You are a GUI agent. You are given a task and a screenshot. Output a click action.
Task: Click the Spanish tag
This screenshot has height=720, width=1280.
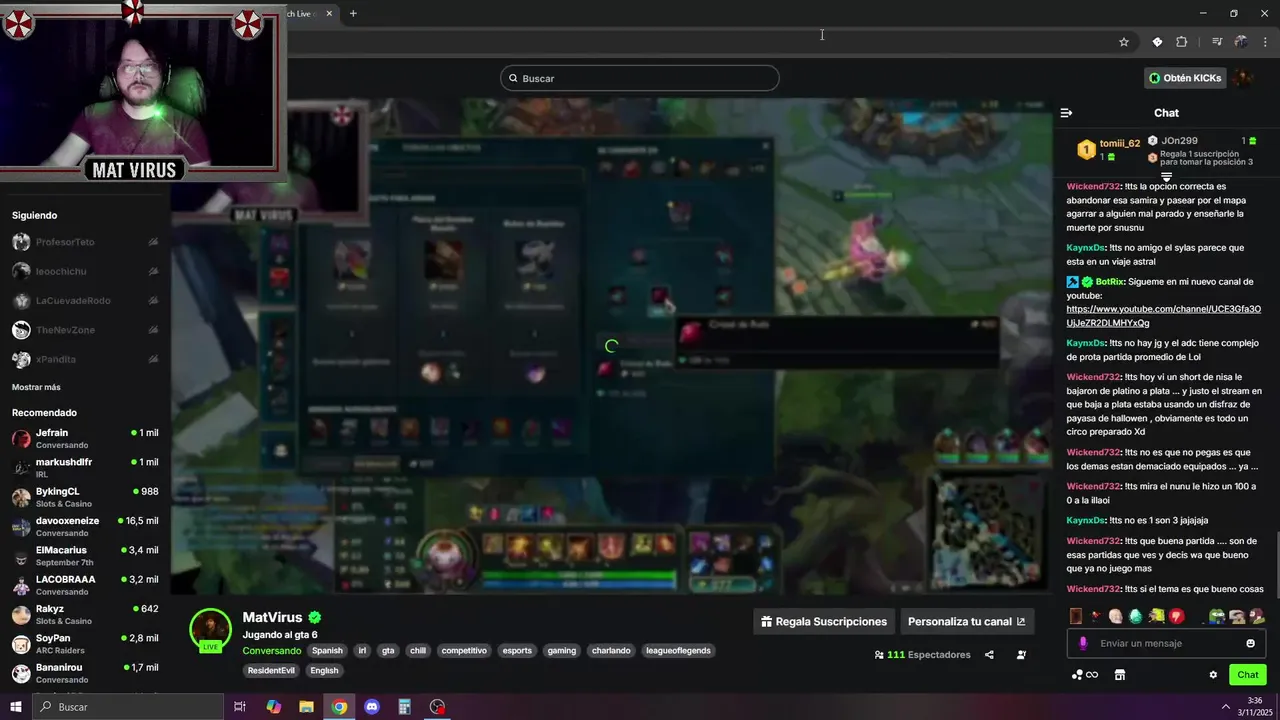point(327,651)
